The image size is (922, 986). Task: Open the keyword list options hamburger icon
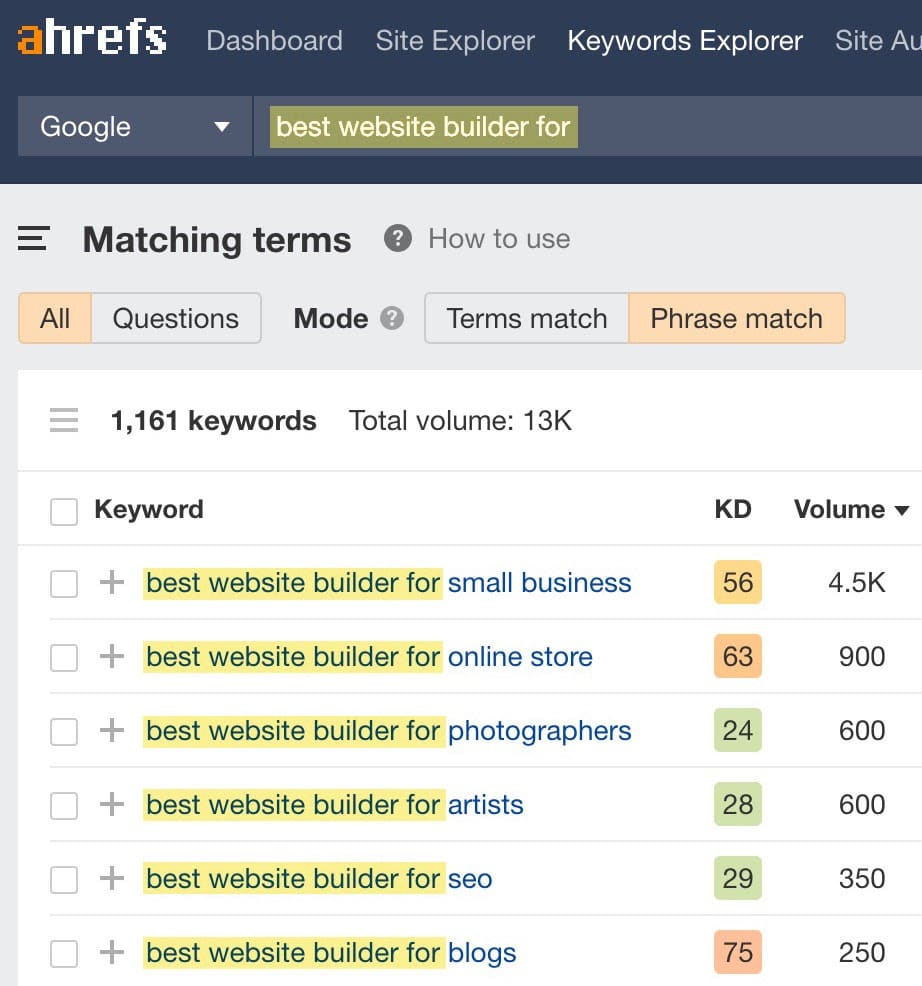63,420
